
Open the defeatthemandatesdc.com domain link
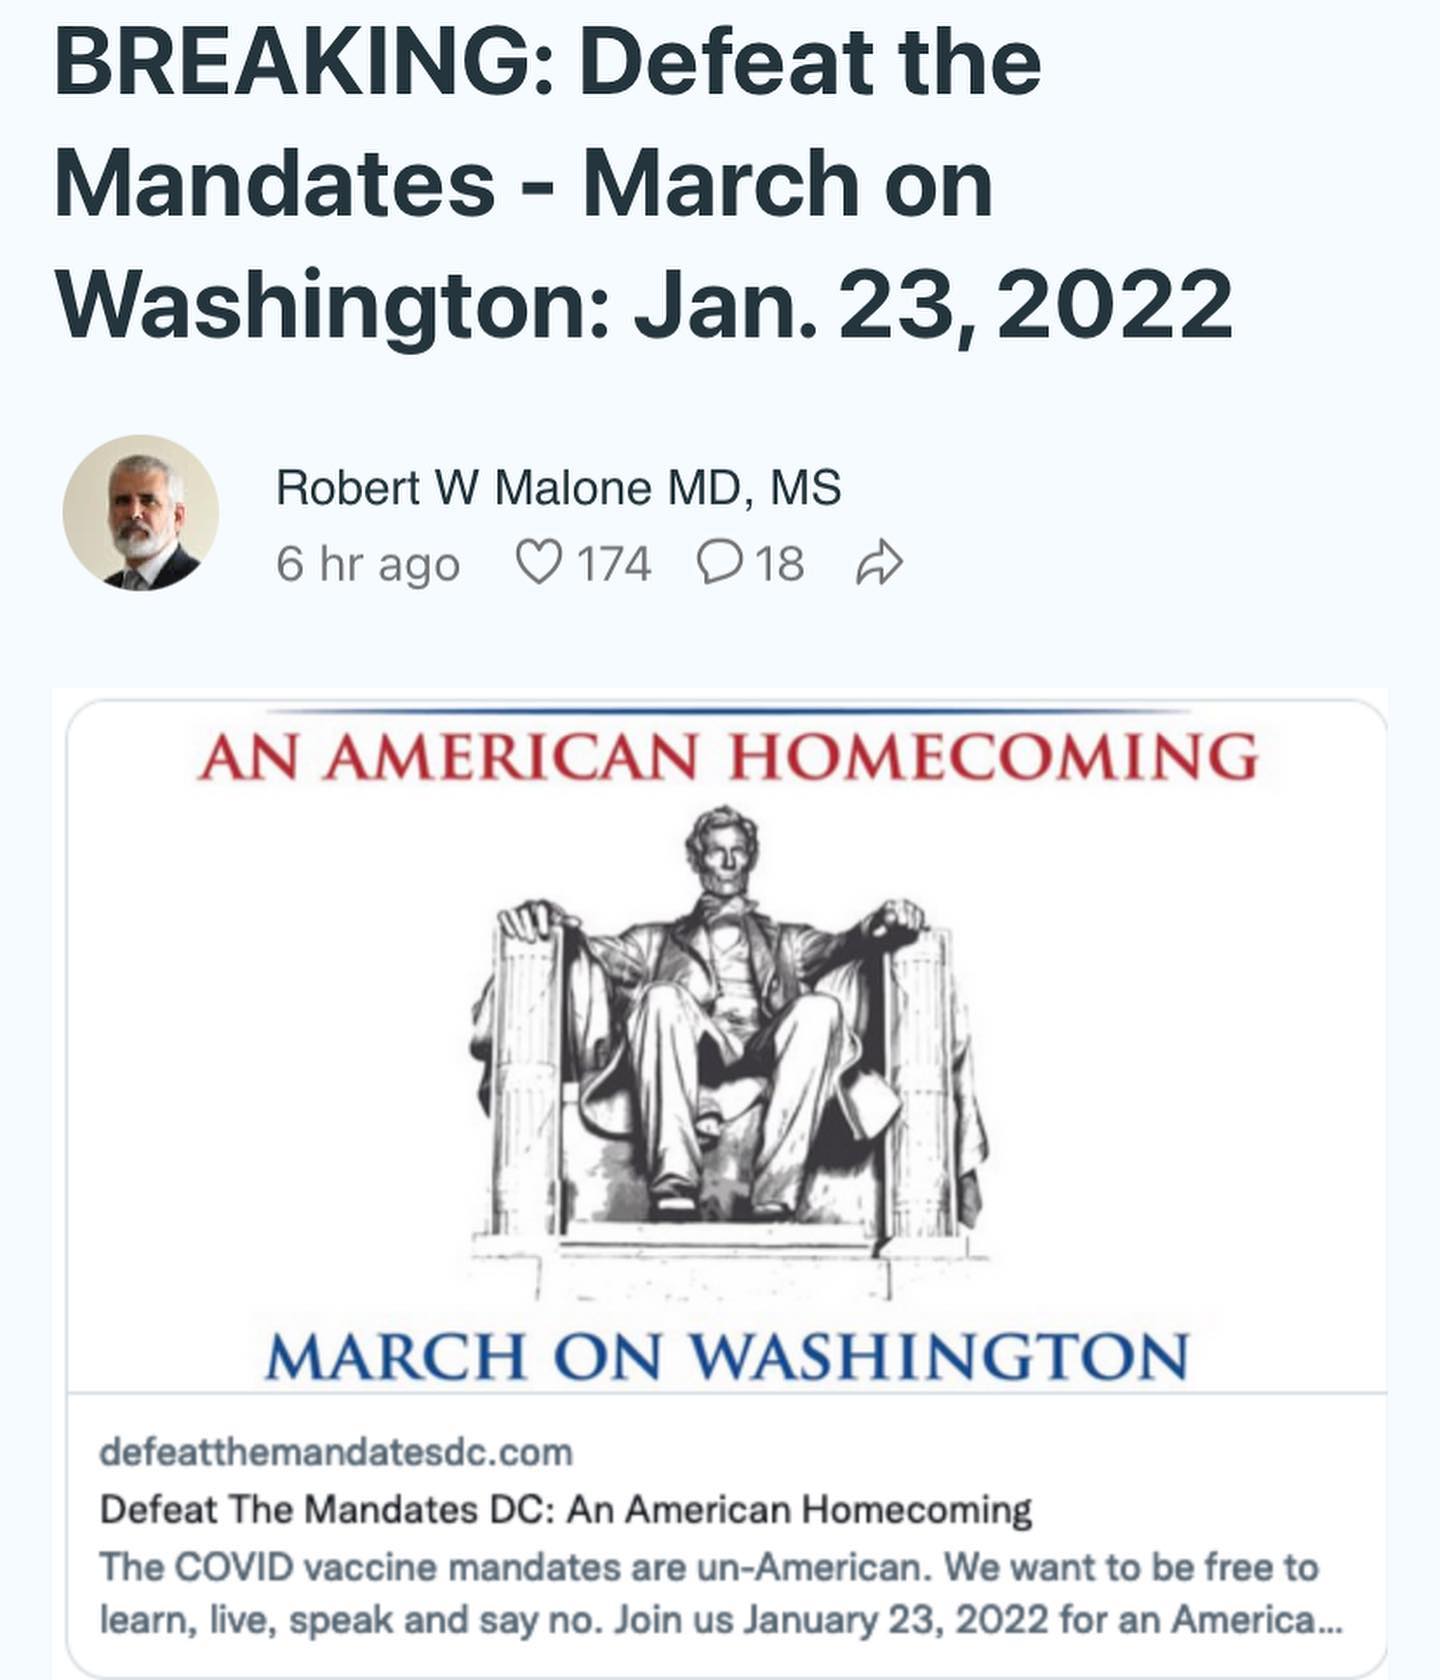[336, 1451]
